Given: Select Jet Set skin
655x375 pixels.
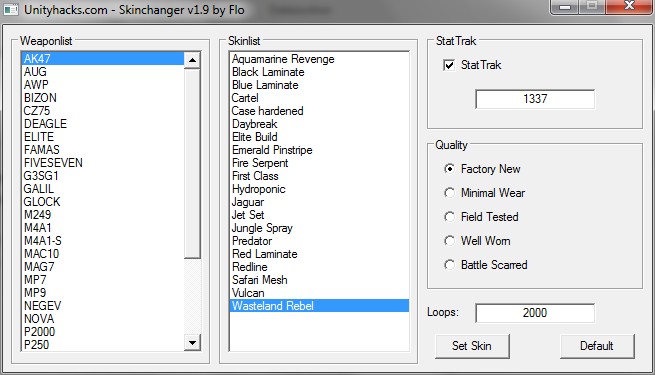Looking at the screenshot, I should 319,215.
